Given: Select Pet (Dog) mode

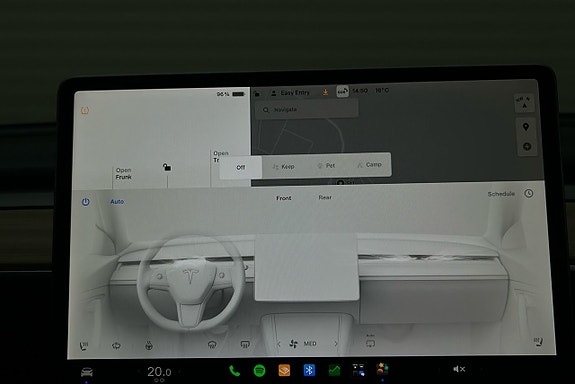Looking at the screenshot, I should (326, 165).
